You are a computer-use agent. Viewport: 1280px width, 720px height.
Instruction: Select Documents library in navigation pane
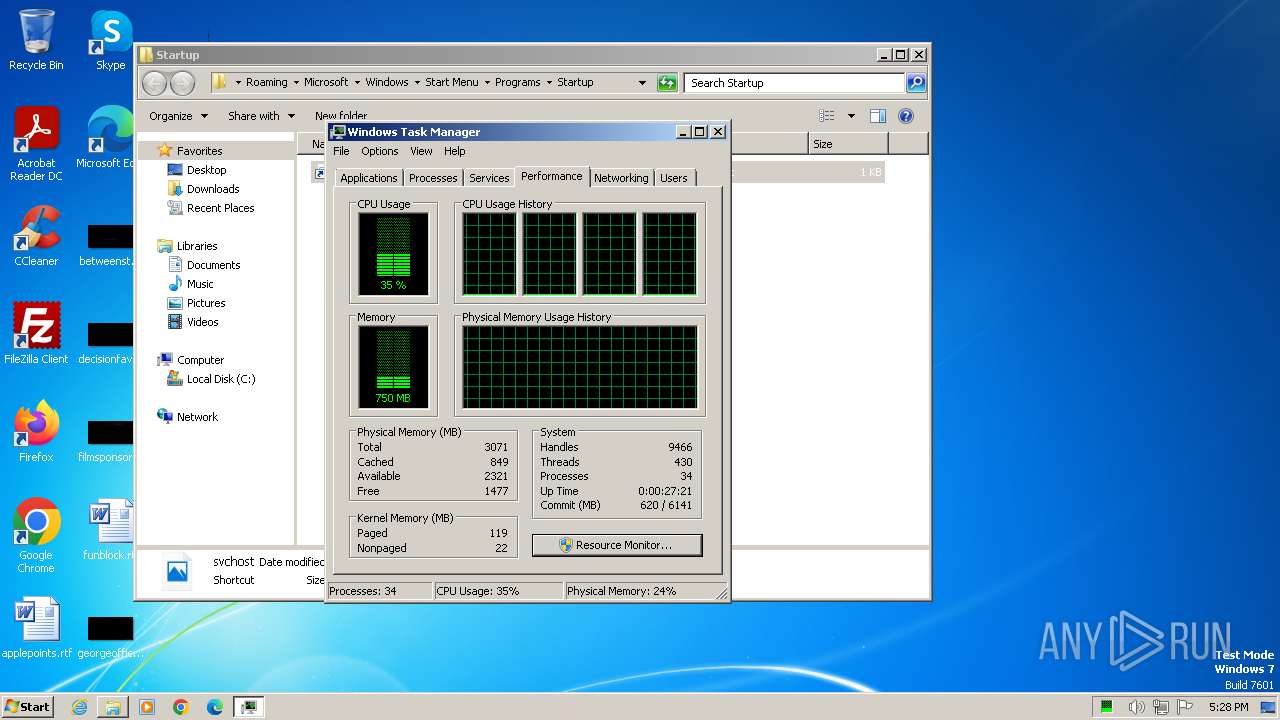coord(213,265)
